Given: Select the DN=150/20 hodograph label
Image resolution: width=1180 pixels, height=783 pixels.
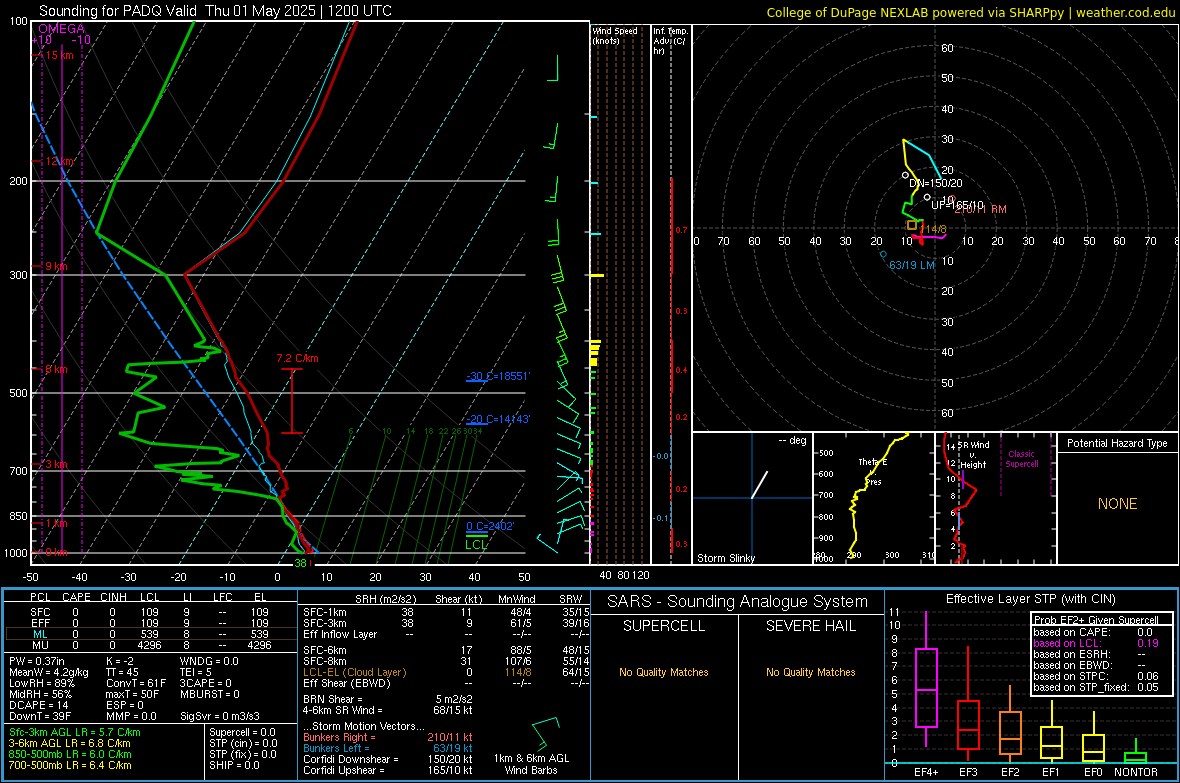Looking at the screenshot, I should coord(935,183).
